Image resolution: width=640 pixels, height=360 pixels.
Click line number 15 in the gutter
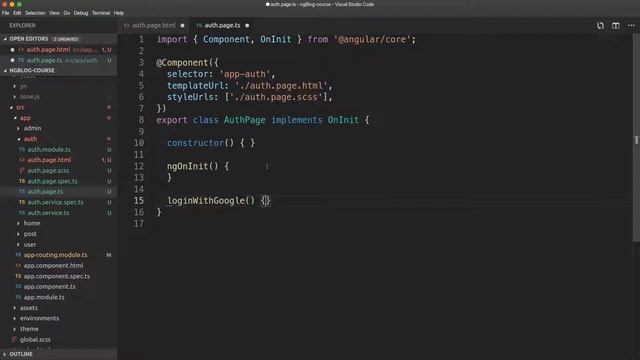tap(139, 201)
